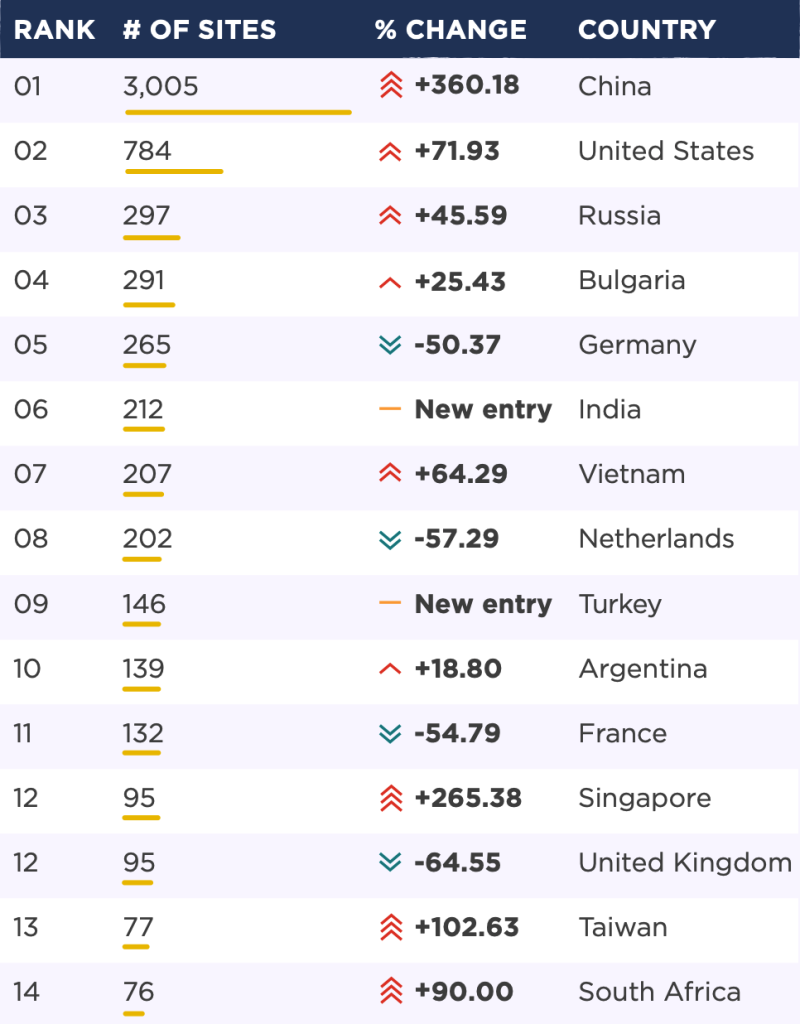Click the COUNTRY column header
The height and width of the screenshot is (1024, 800).
pyautogui.click(x=647, y=30)
